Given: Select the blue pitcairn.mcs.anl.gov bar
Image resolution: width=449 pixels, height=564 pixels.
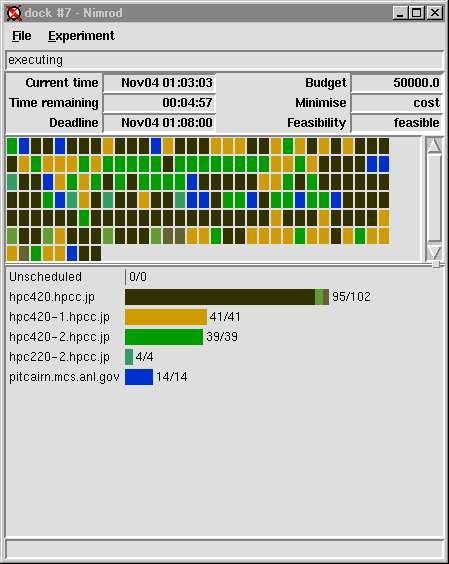Looking at the screenshot, I should [x=139, y=377].
